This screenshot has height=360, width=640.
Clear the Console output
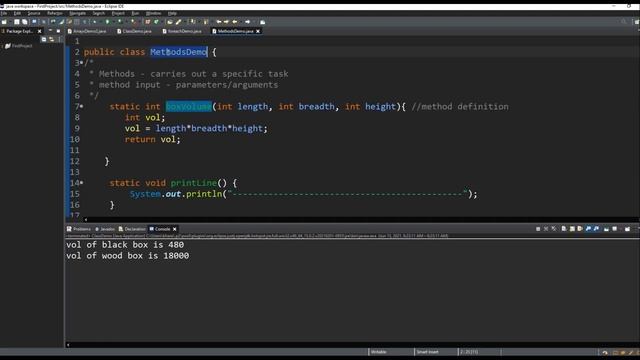pyautogui.click(x=564, y=229)
